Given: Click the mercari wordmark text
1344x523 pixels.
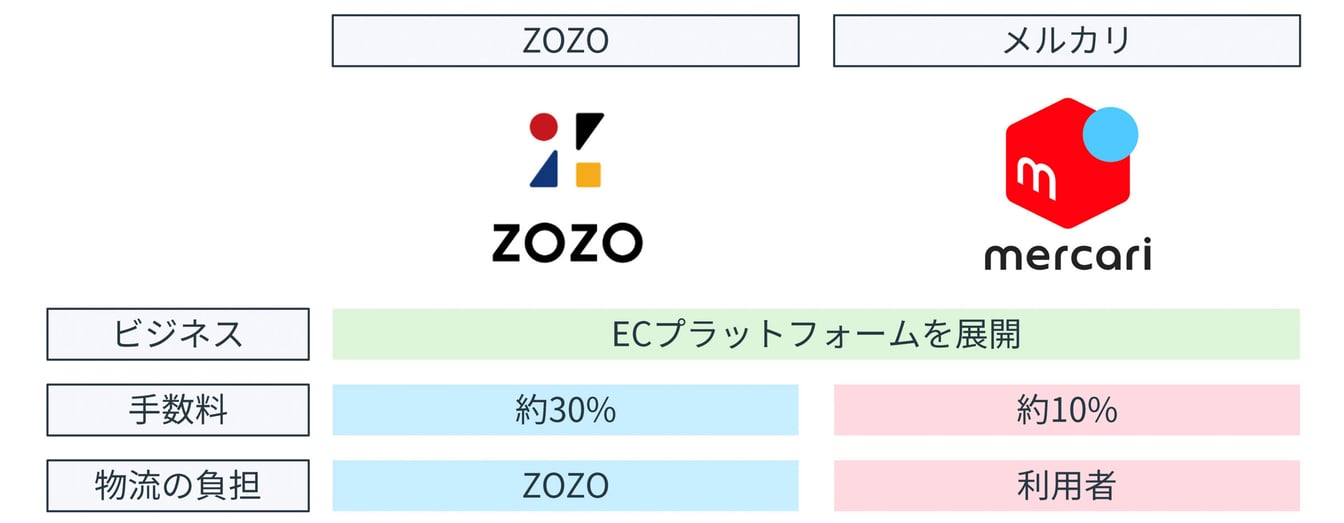Looking at the screenshot, I should [x=1067, y=254].
